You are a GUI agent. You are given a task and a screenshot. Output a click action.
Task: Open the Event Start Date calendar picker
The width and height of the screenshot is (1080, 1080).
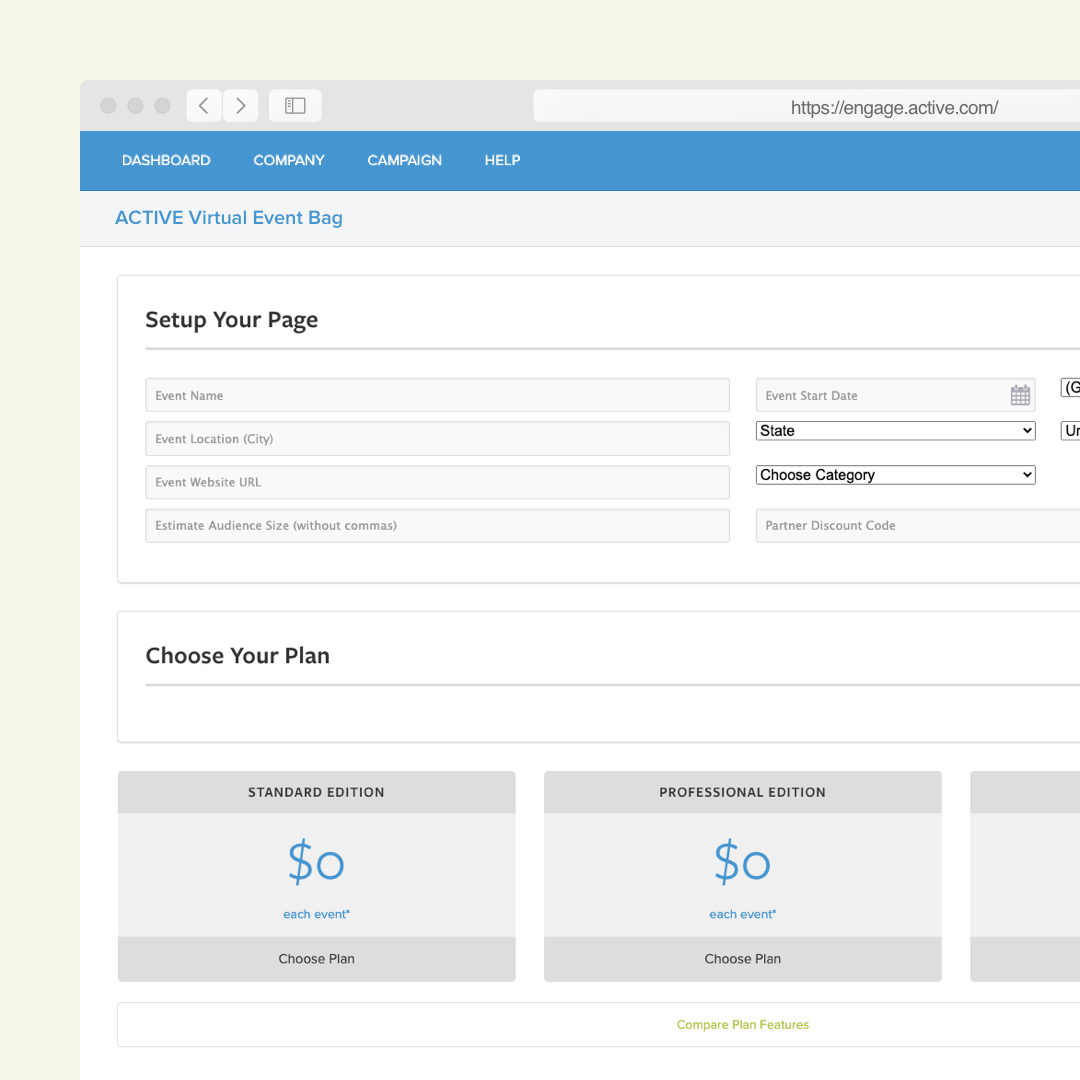pyautogui.click(x=1020, y=395)
